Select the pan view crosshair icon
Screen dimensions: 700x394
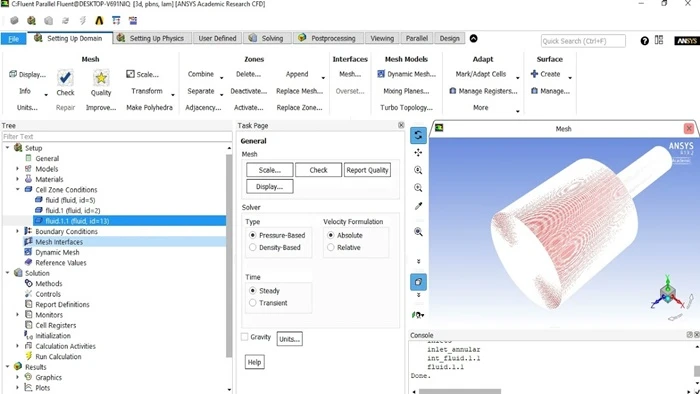[418, 153]
